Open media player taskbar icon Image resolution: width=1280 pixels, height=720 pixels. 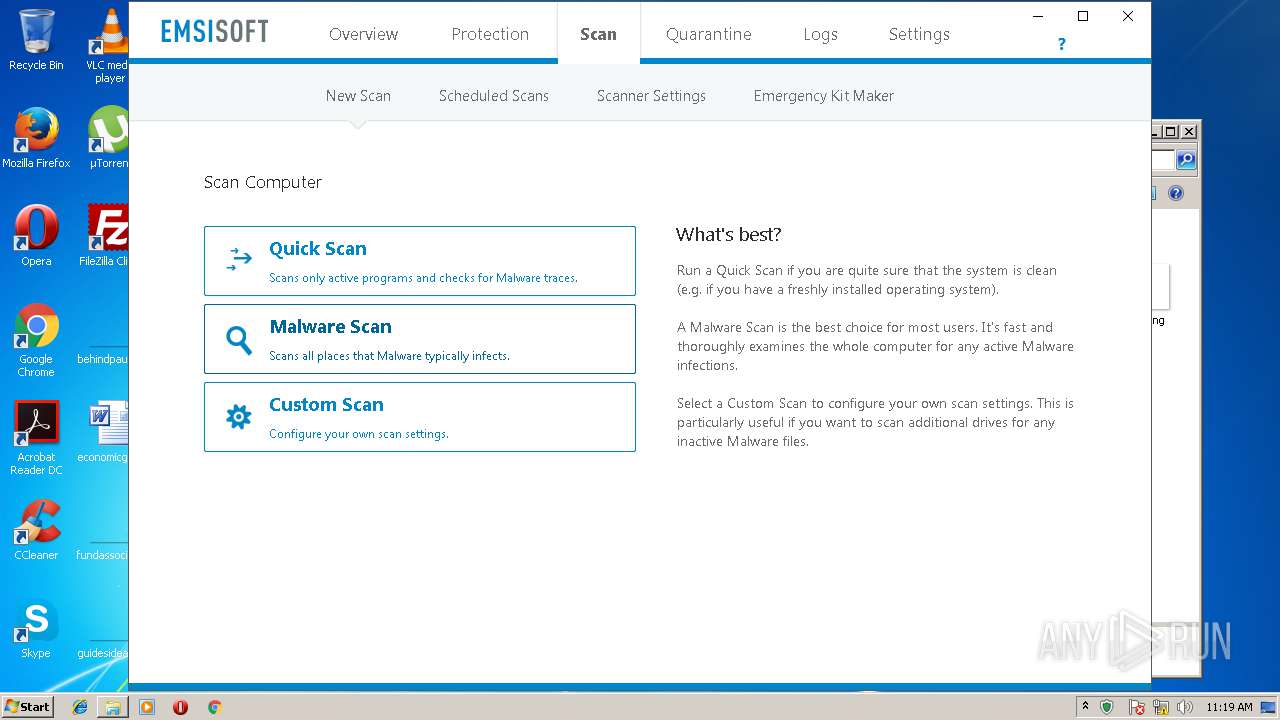click(147, 707)
